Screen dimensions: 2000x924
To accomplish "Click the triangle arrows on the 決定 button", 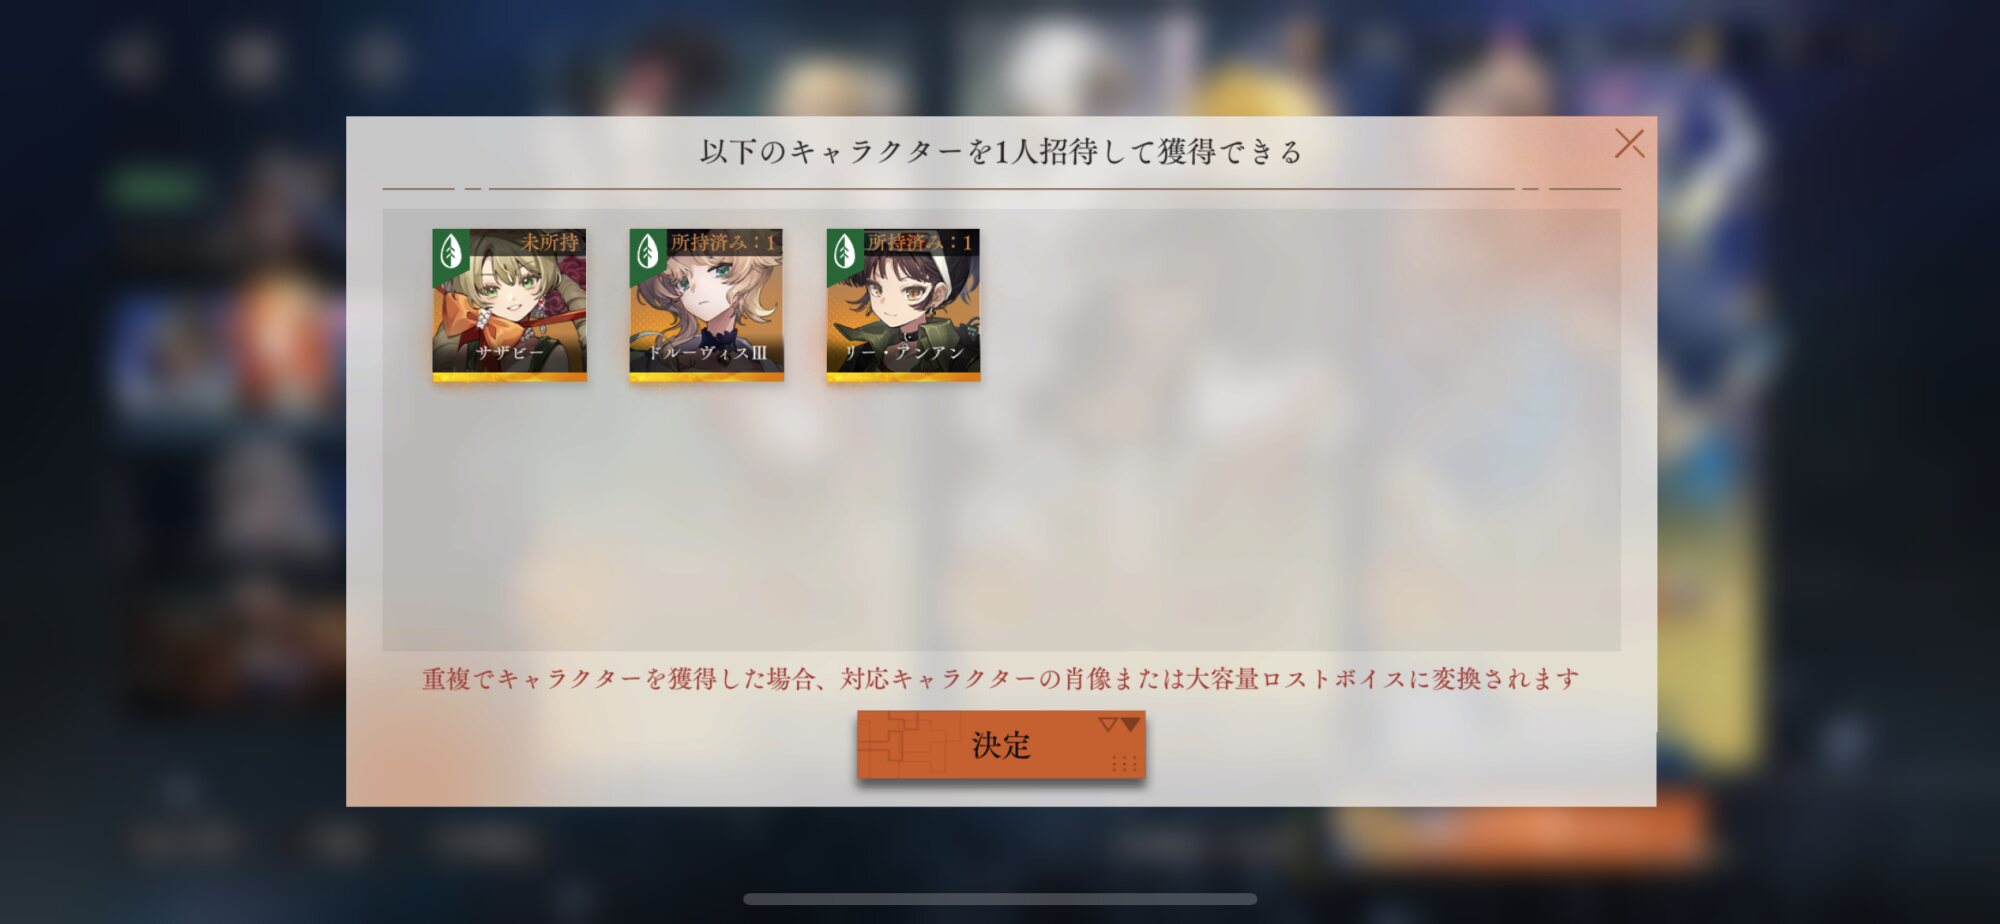I will click(x=1119, y=724).
